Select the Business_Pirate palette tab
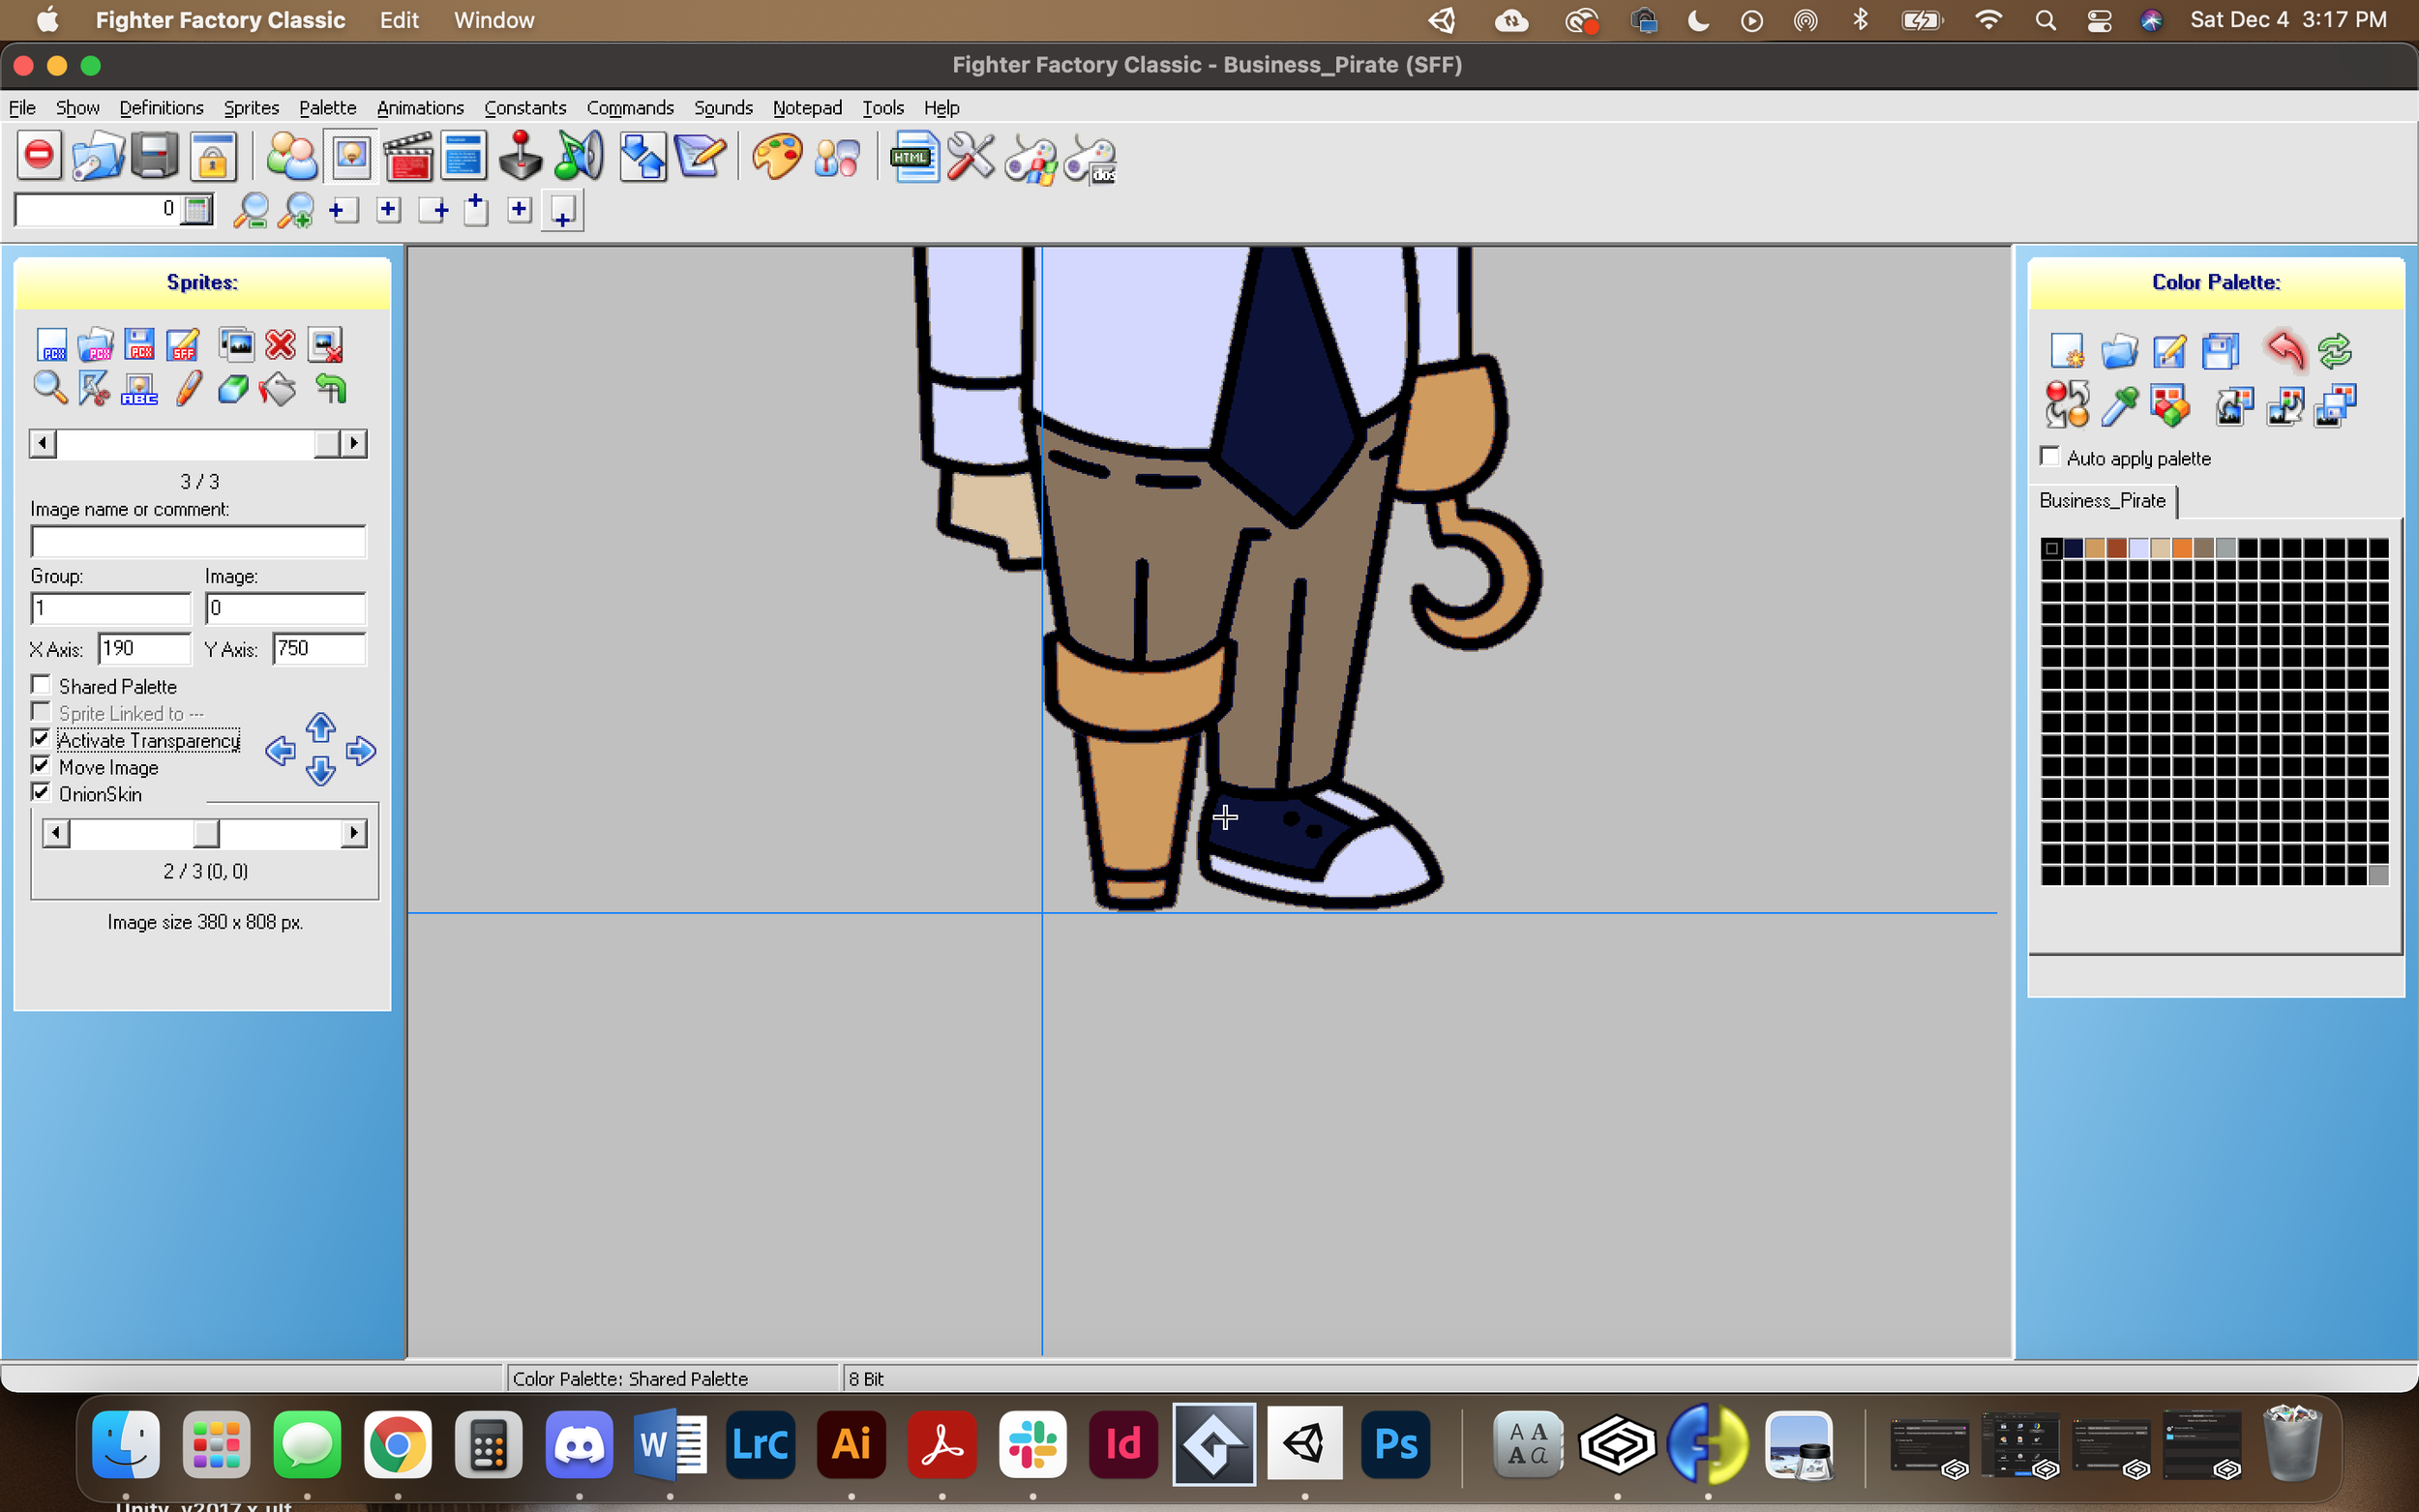 pyautogui.click(x=2102, y=501)
